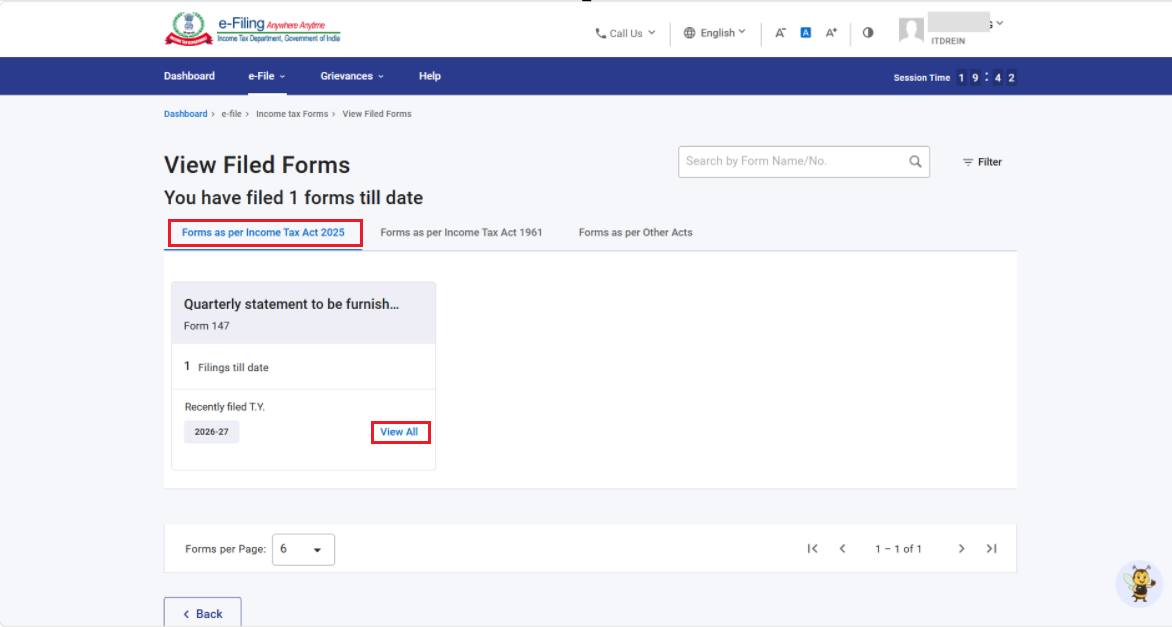Viewport: 1172px width, 627px height.
Task: Open Help from navigation bar
Action: click(430, 76)
